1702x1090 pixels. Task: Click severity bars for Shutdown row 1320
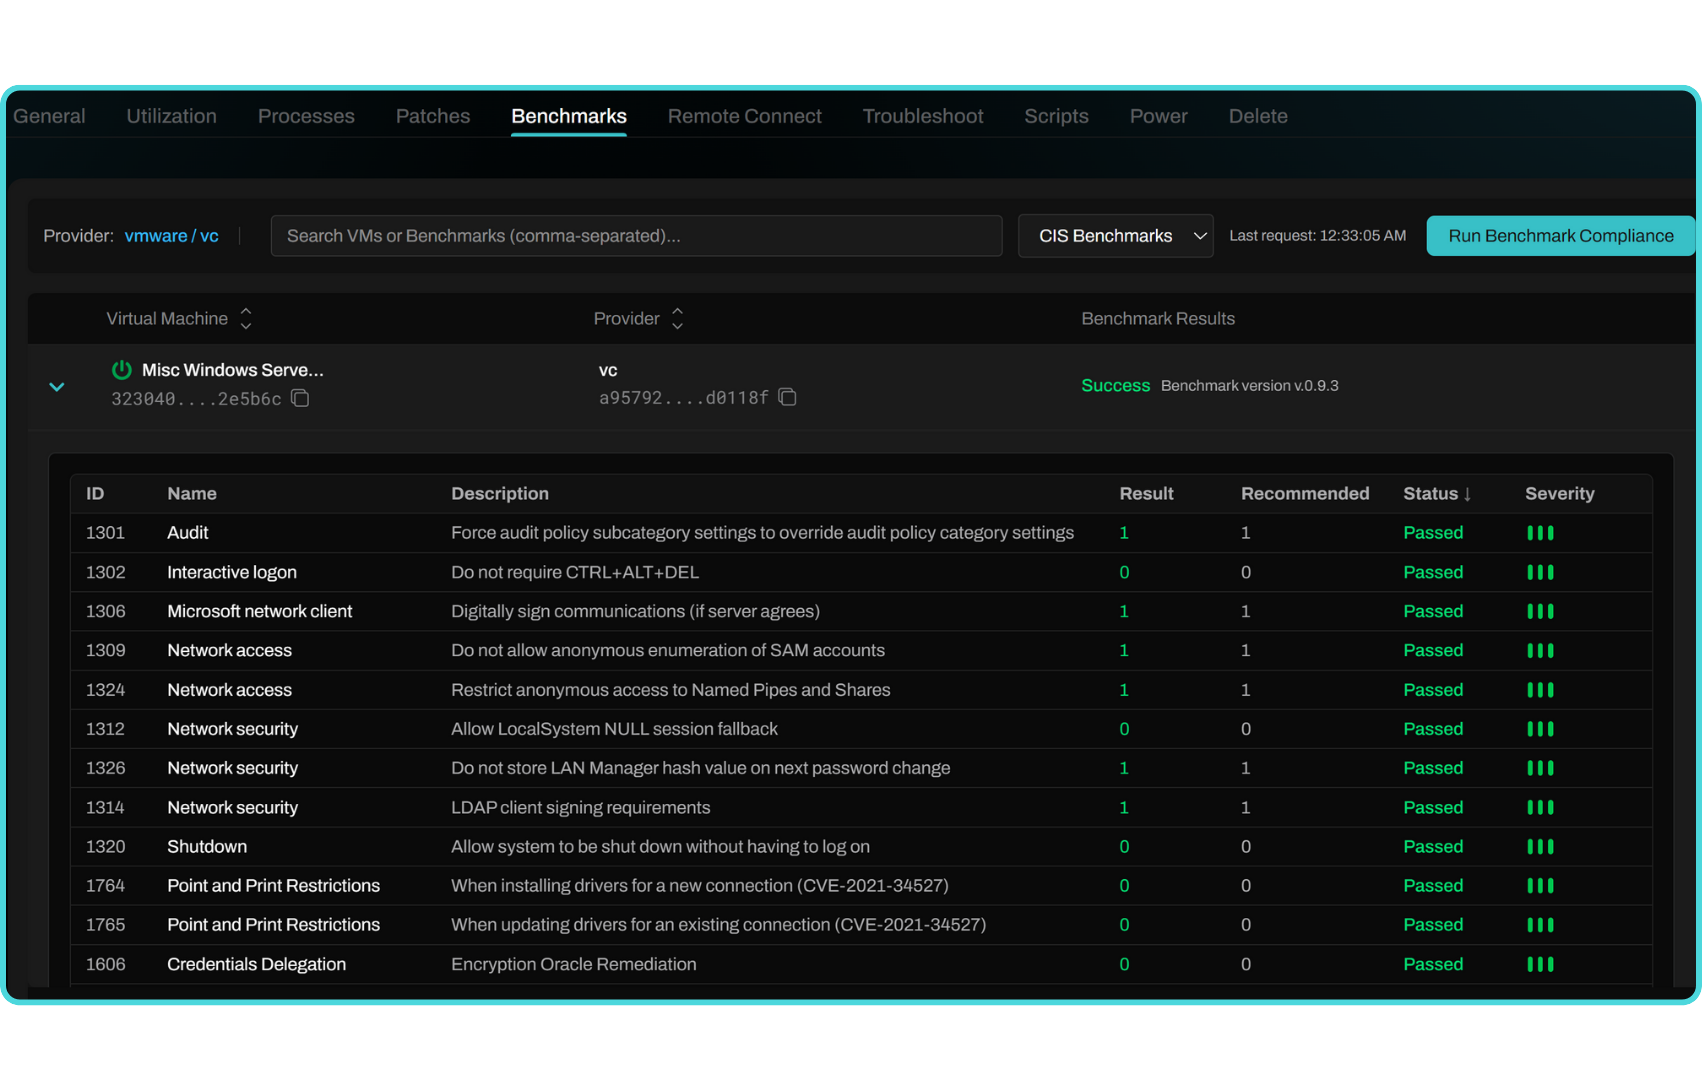1540,847
